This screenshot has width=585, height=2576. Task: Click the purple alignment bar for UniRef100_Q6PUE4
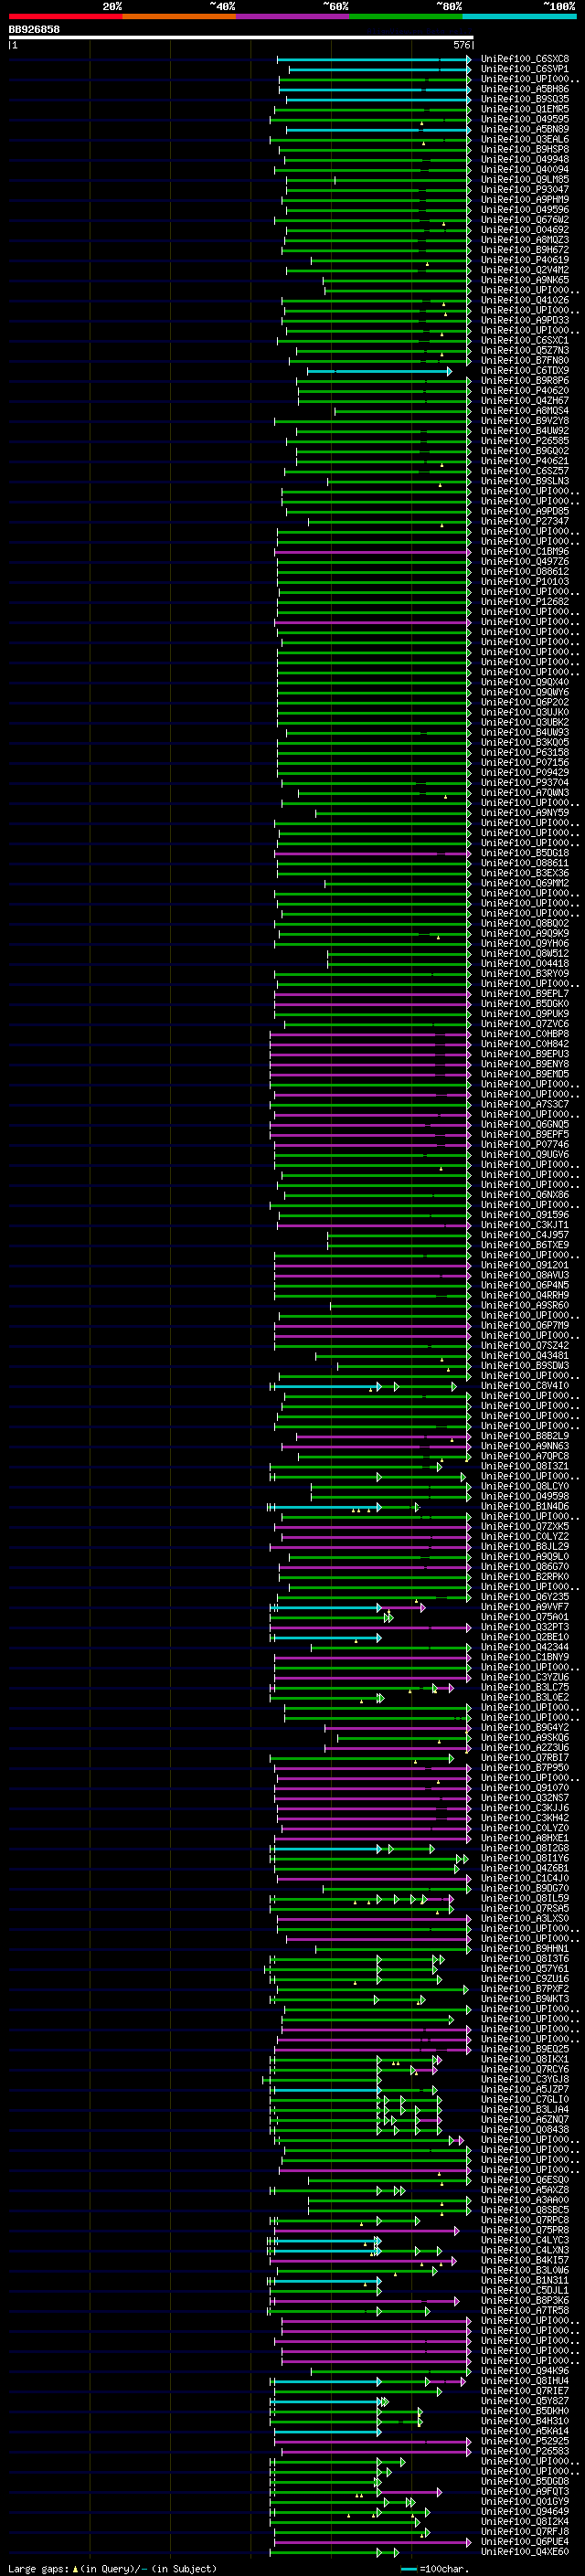pyautogui.click(x=372, y=2542)
